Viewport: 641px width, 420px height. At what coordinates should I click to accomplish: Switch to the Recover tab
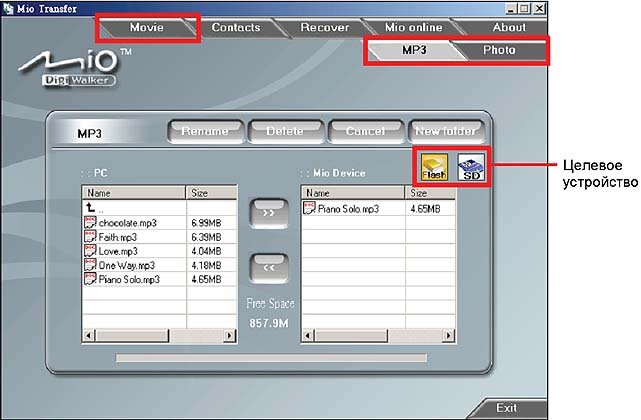(325, 27)
